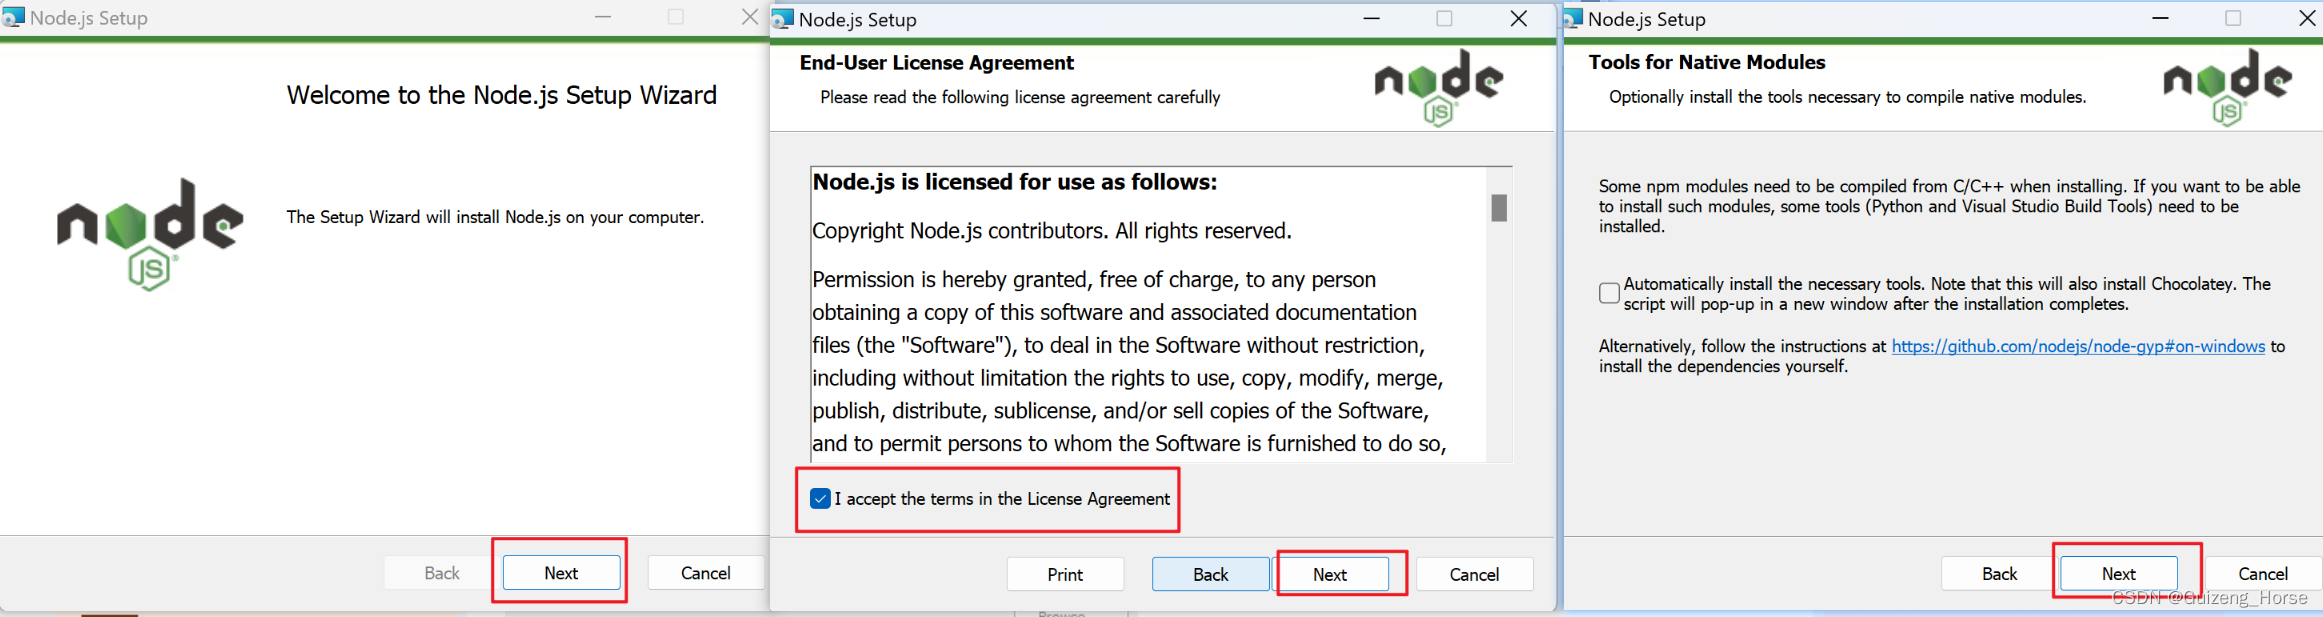This screenshot has width=2323, height=617.
Task: Click the Node.js logo in EULA header
Action: [1438, 86]
